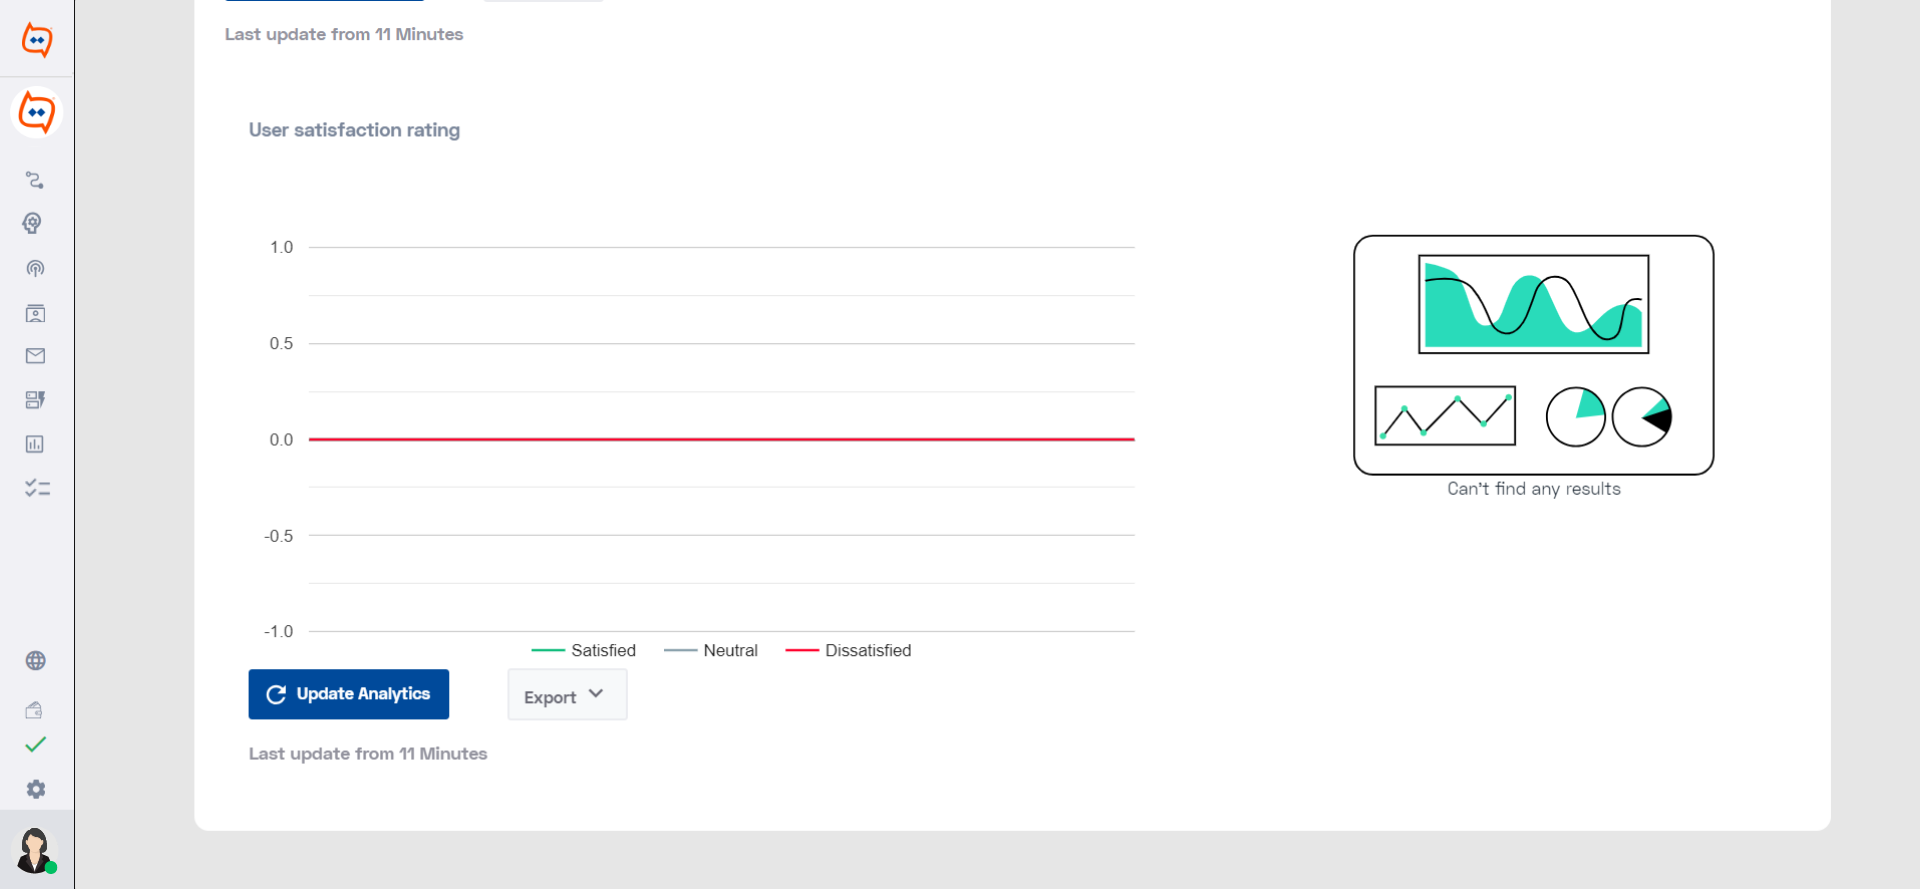
Task: Click the globe language icon
Action: tap(35, 661)
